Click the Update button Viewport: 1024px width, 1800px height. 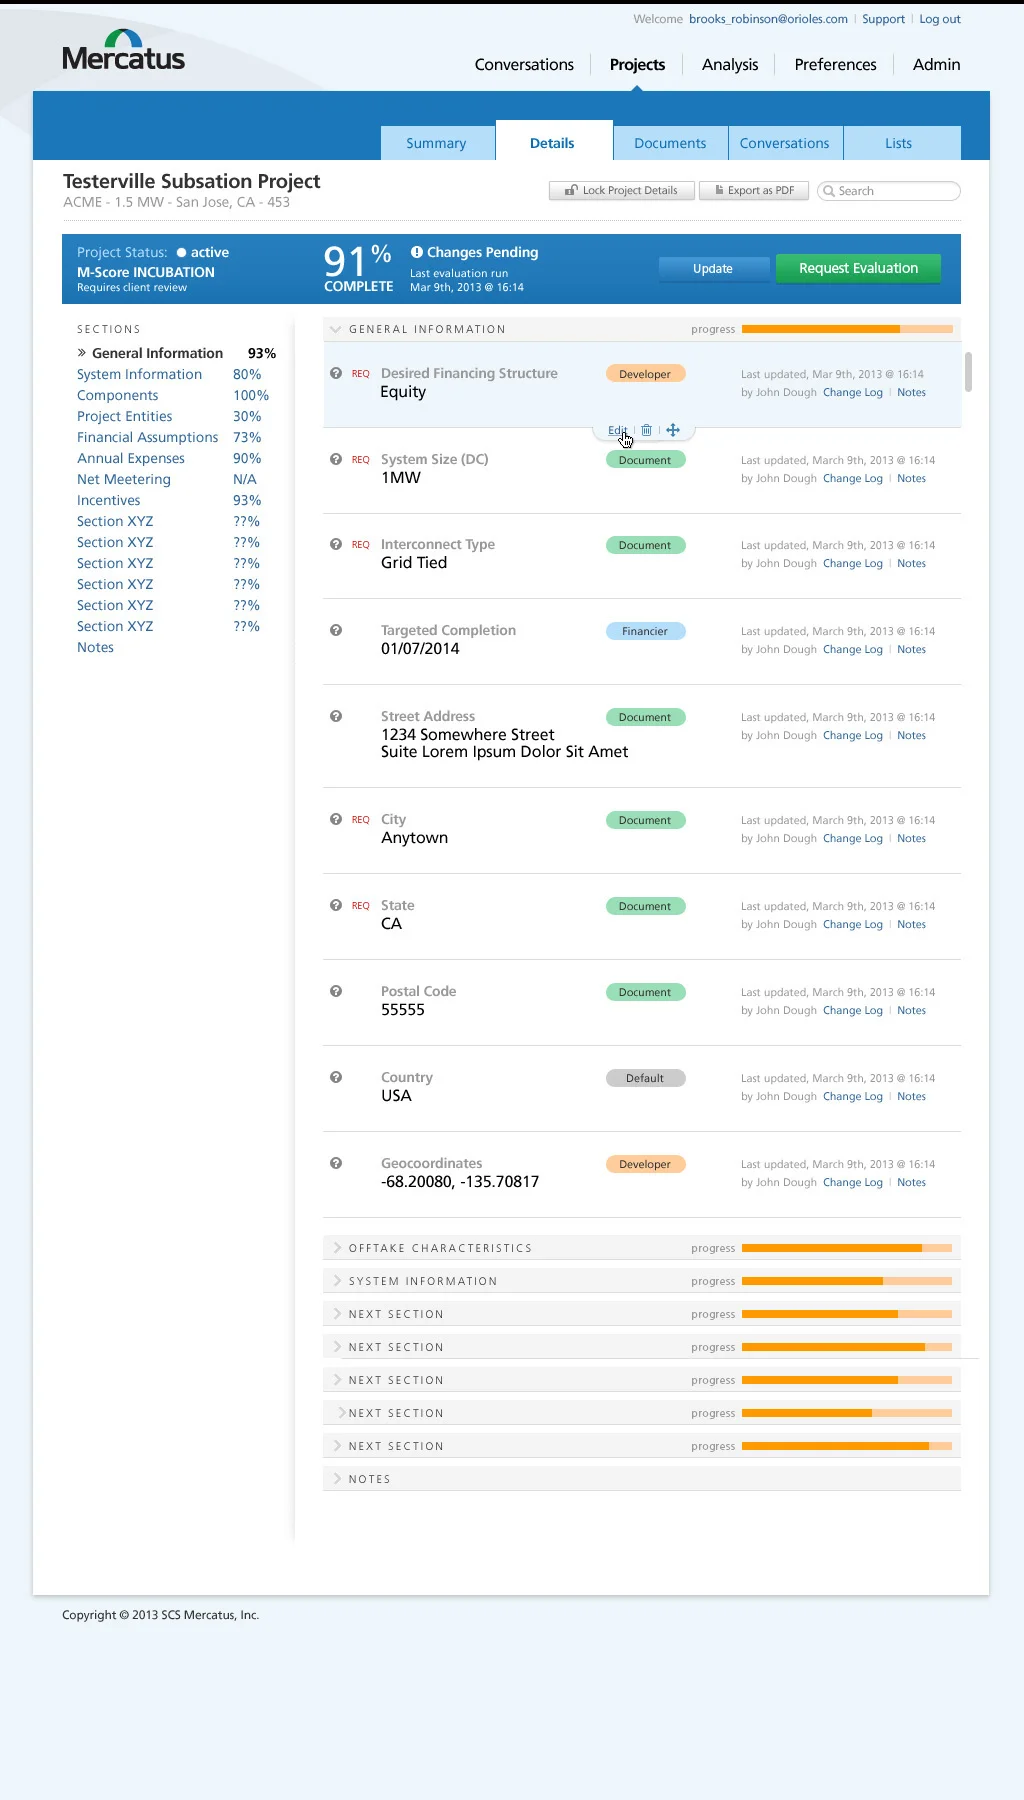tap(713, 268)
